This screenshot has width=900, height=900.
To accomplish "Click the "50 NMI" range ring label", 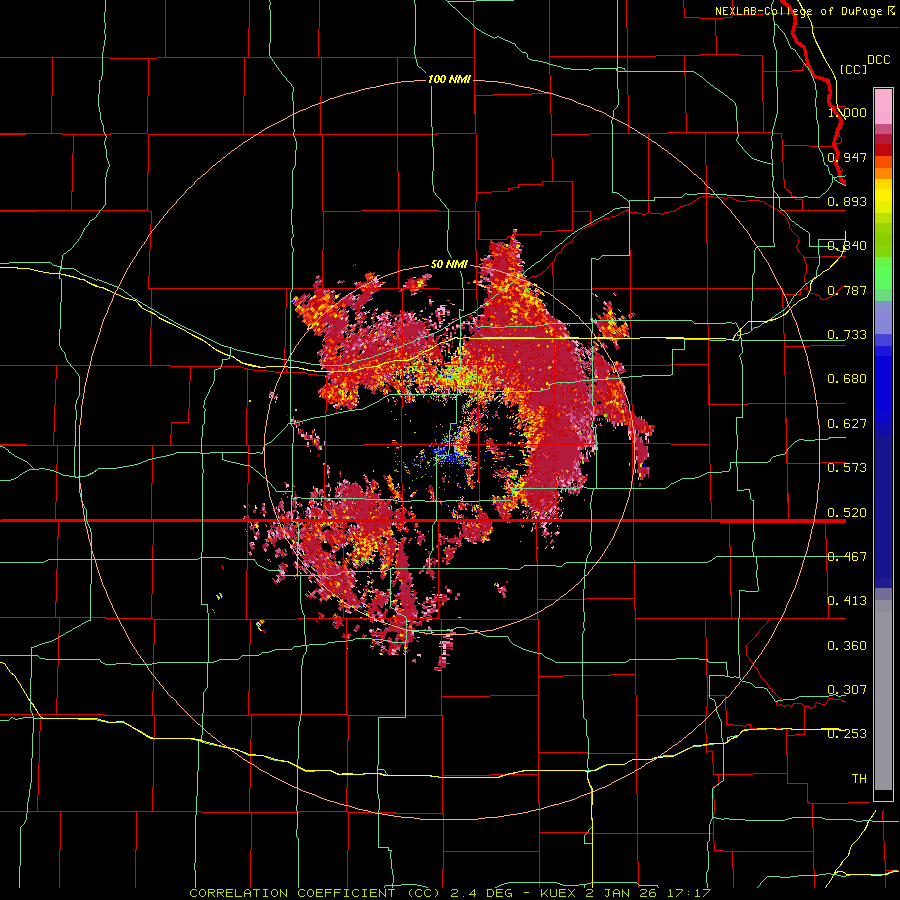I will pyautogui.click(x=449, y=265).
